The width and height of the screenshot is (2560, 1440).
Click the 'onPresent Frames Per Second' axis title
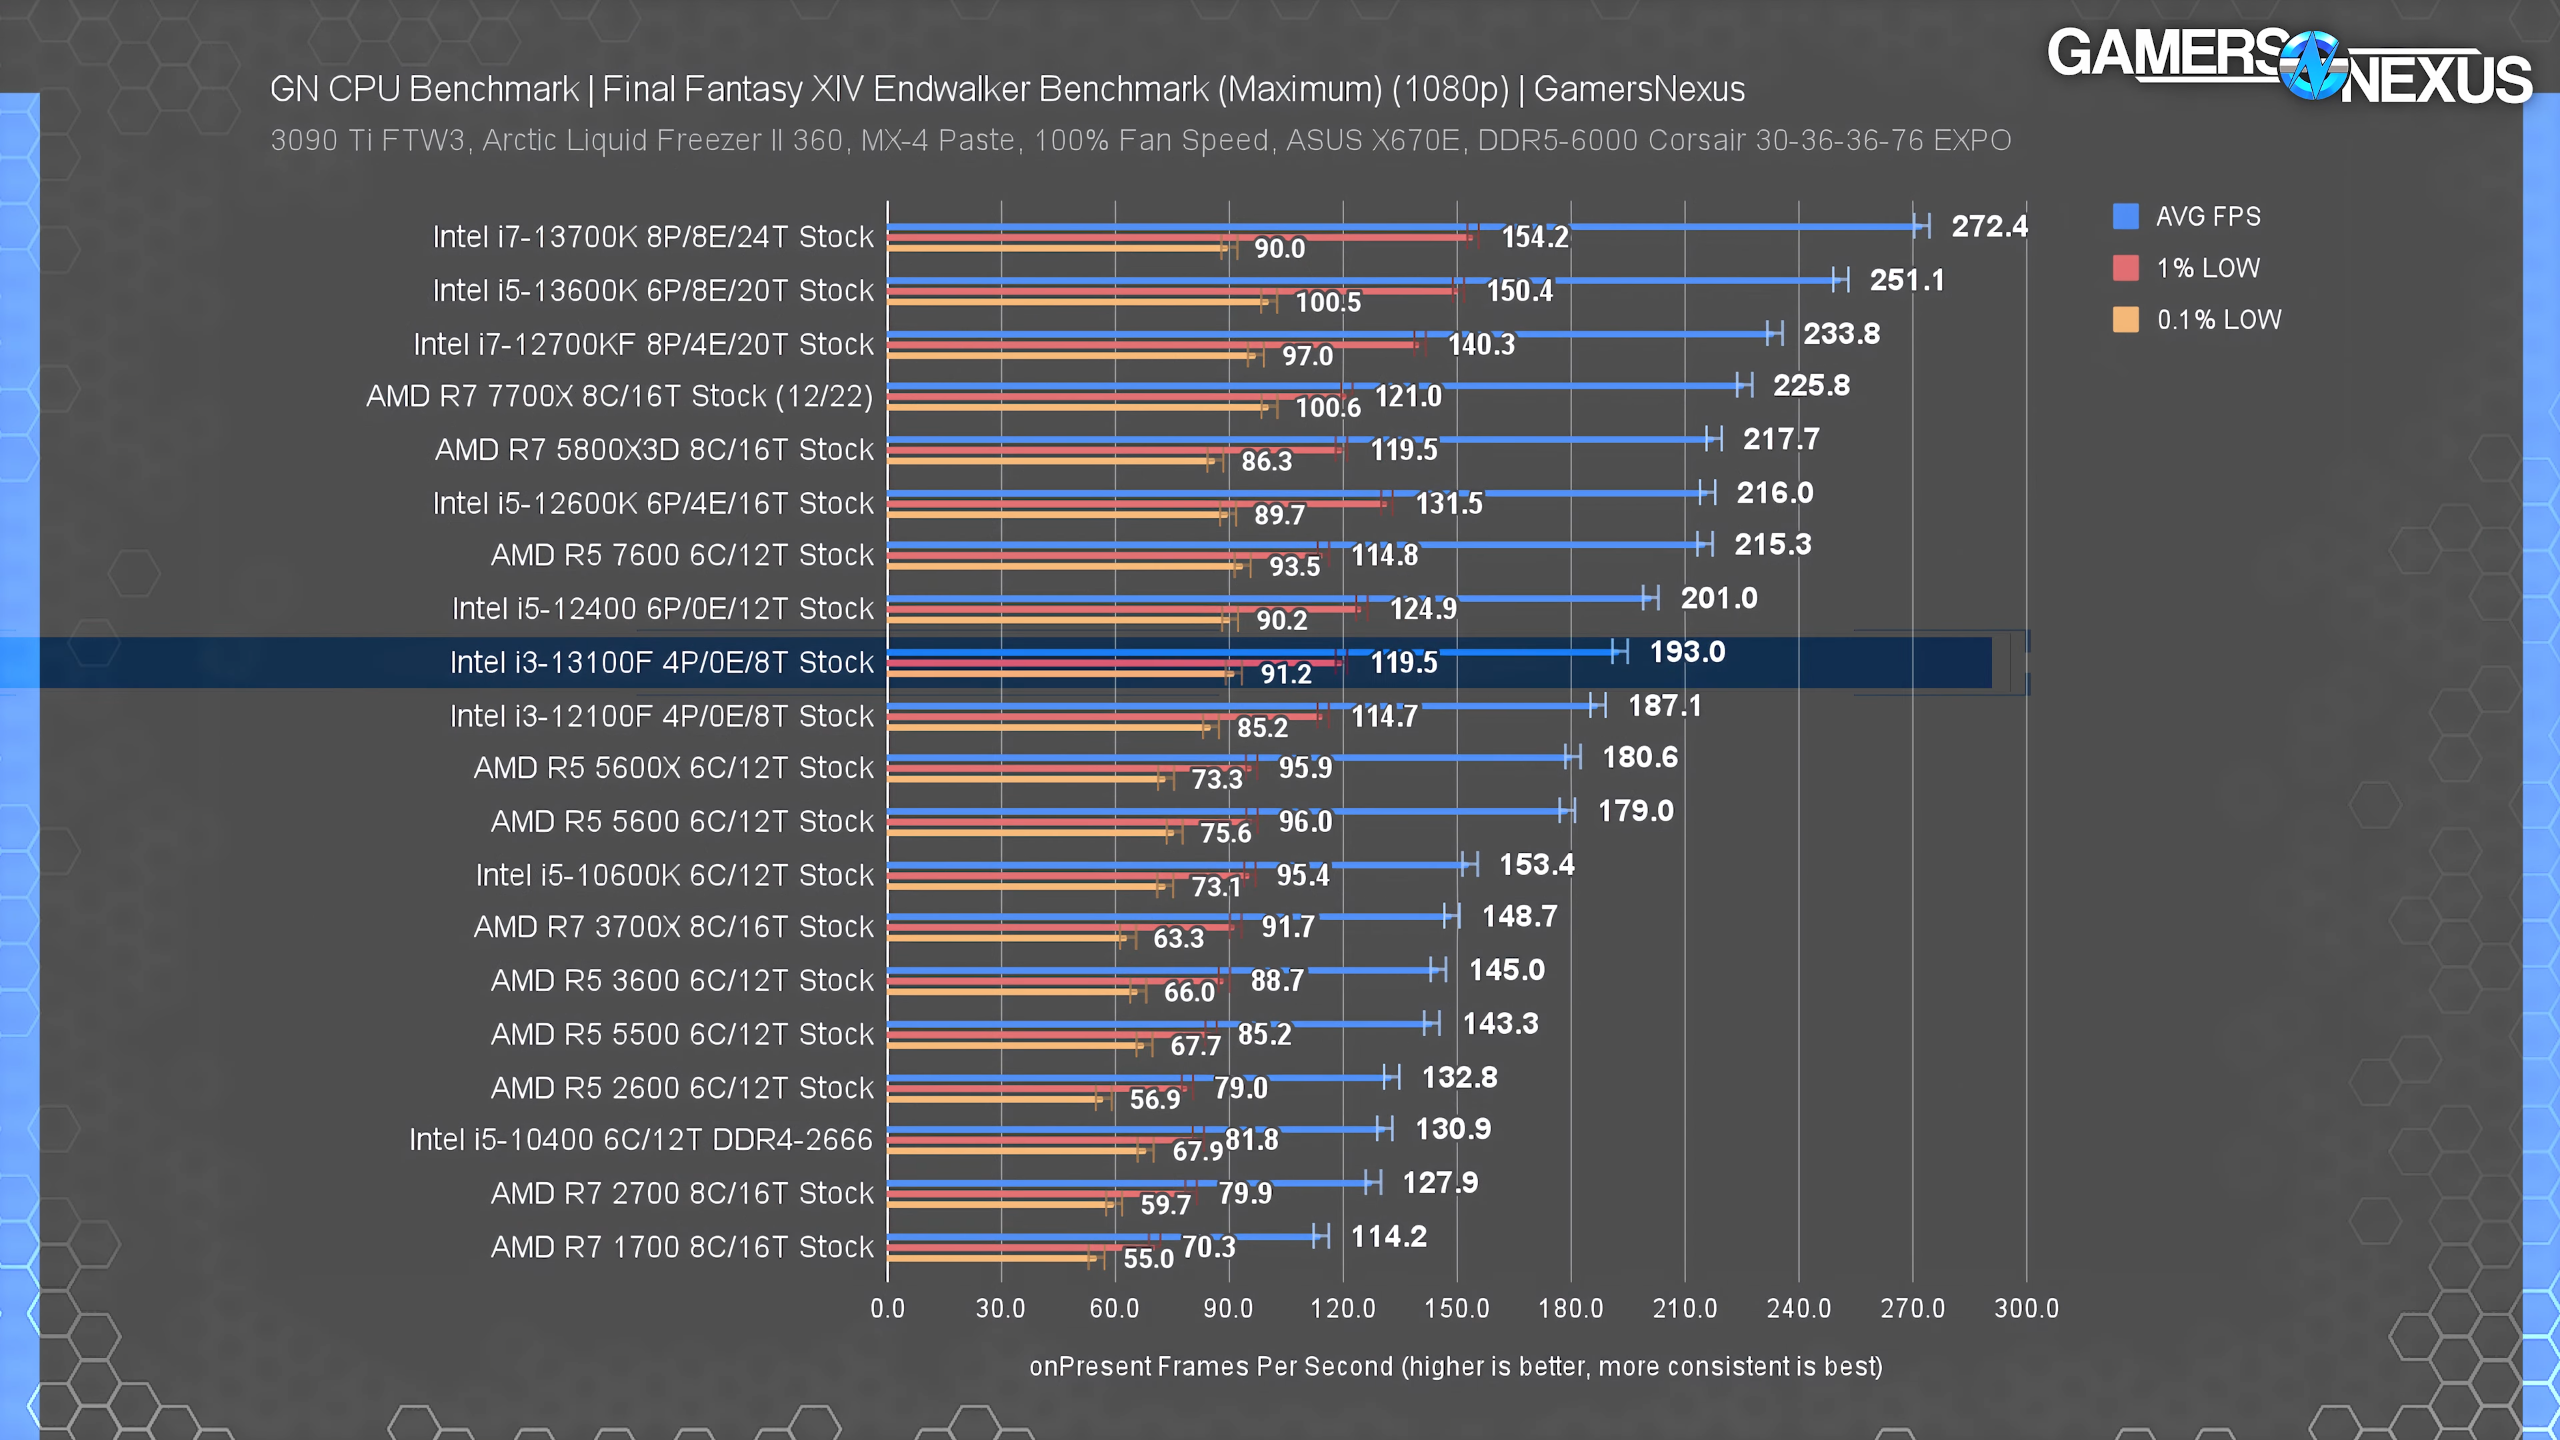click(x=1456, y=1367)
